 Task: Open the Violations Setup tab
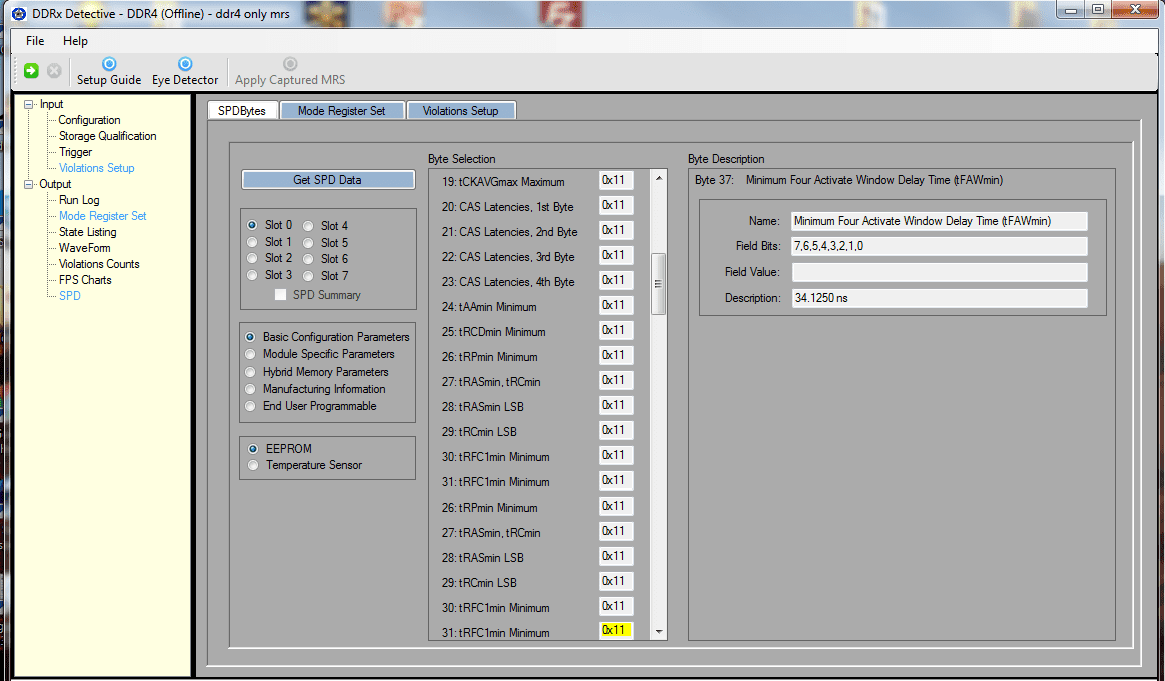pyautogui.click(x=461, y=111)
